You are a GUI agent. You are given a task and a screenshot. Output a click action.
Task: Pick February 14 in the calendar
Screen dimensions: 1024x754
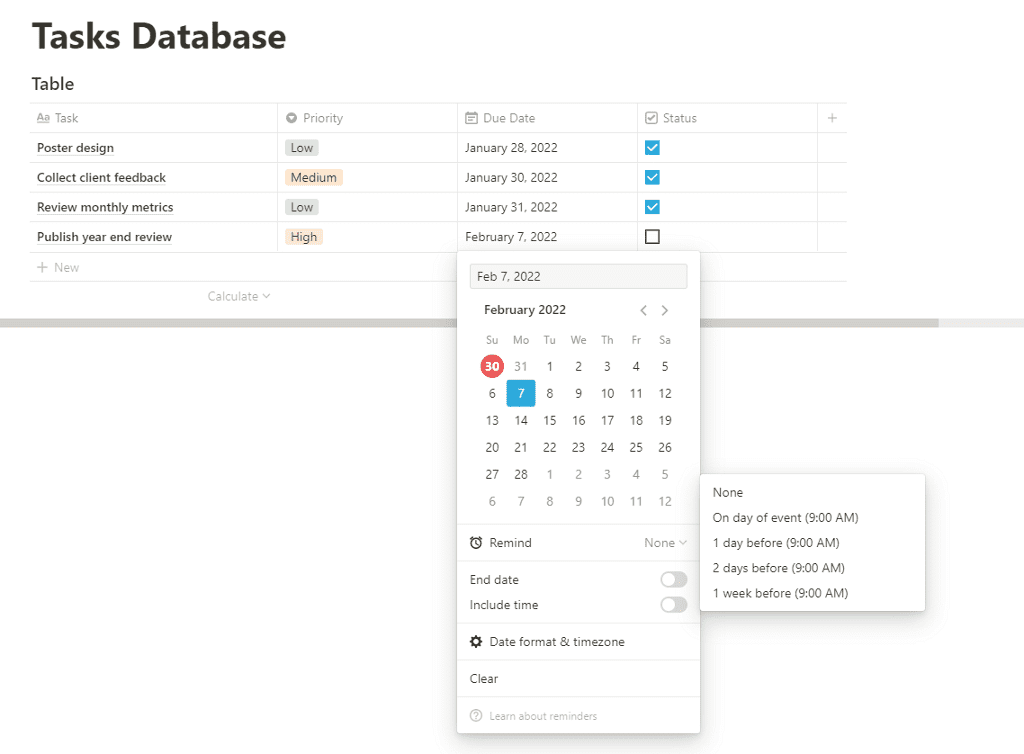point(521,420)
